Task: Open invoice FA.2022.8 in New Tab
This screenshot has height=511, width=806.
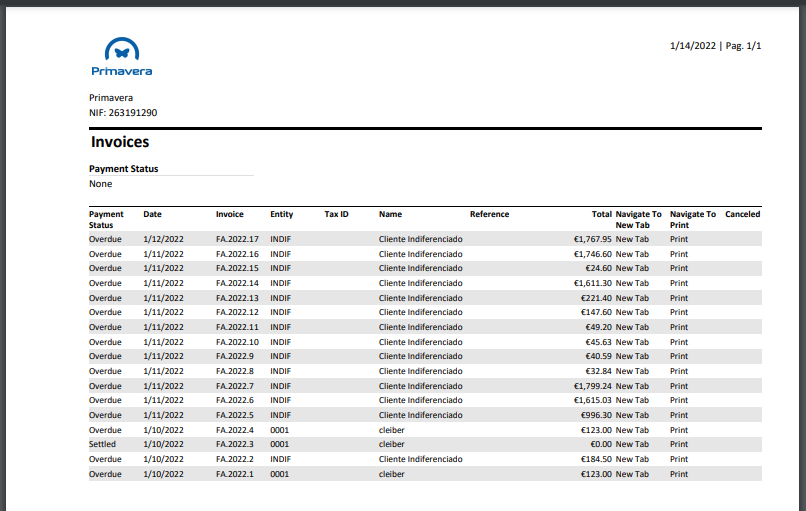Action: coord(632,371)
